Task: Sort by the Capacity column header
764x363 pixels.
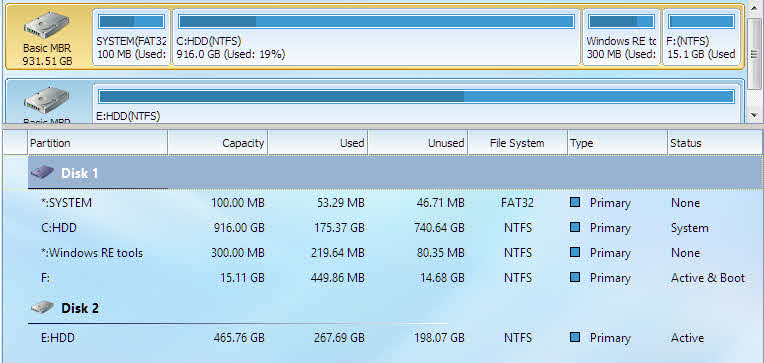Action: [x=218, y=143]
